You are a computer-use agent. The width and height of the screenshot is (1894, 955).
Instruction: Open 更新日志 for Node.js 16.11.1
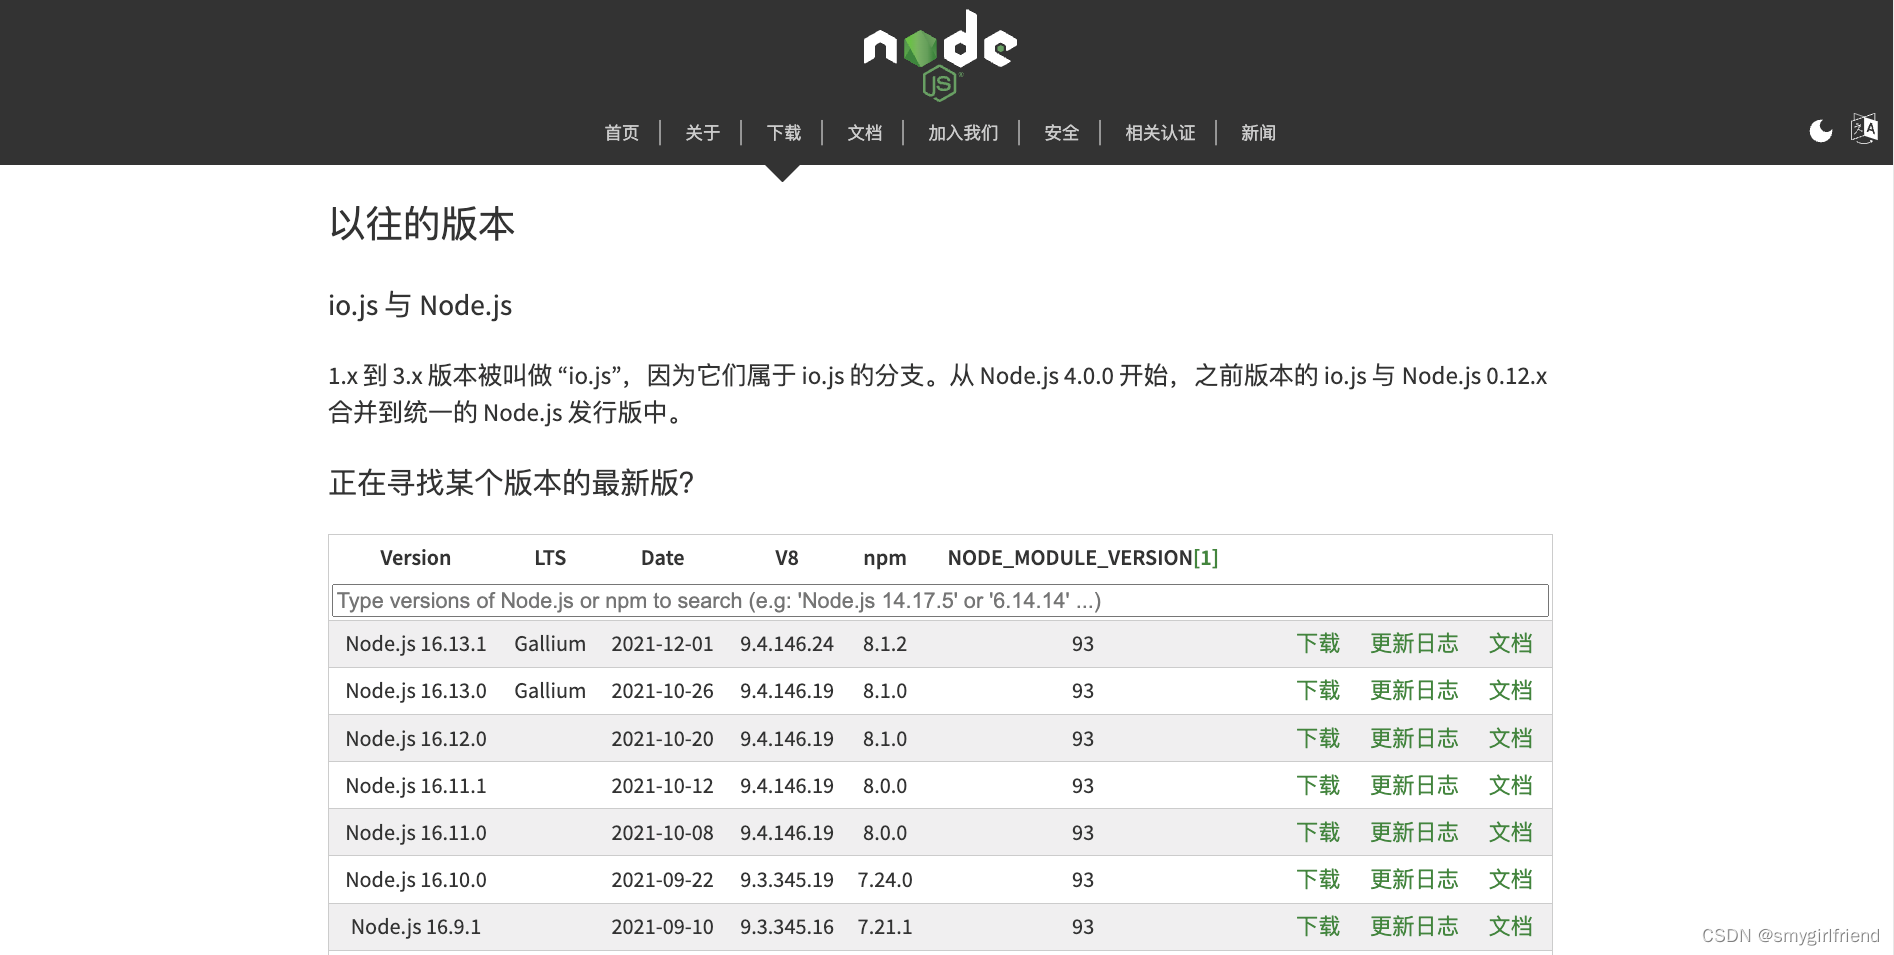tap(1414, 786)
